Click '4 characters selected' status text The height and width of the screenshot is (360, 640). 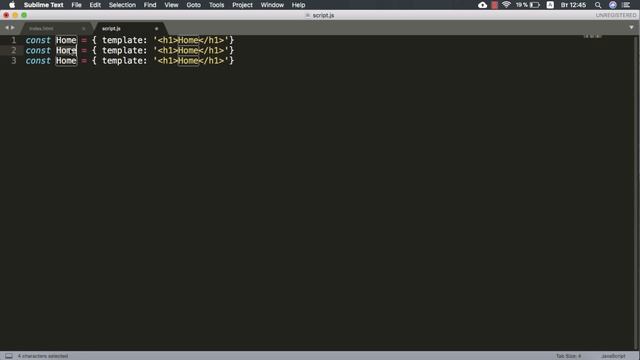coord(43,356)
